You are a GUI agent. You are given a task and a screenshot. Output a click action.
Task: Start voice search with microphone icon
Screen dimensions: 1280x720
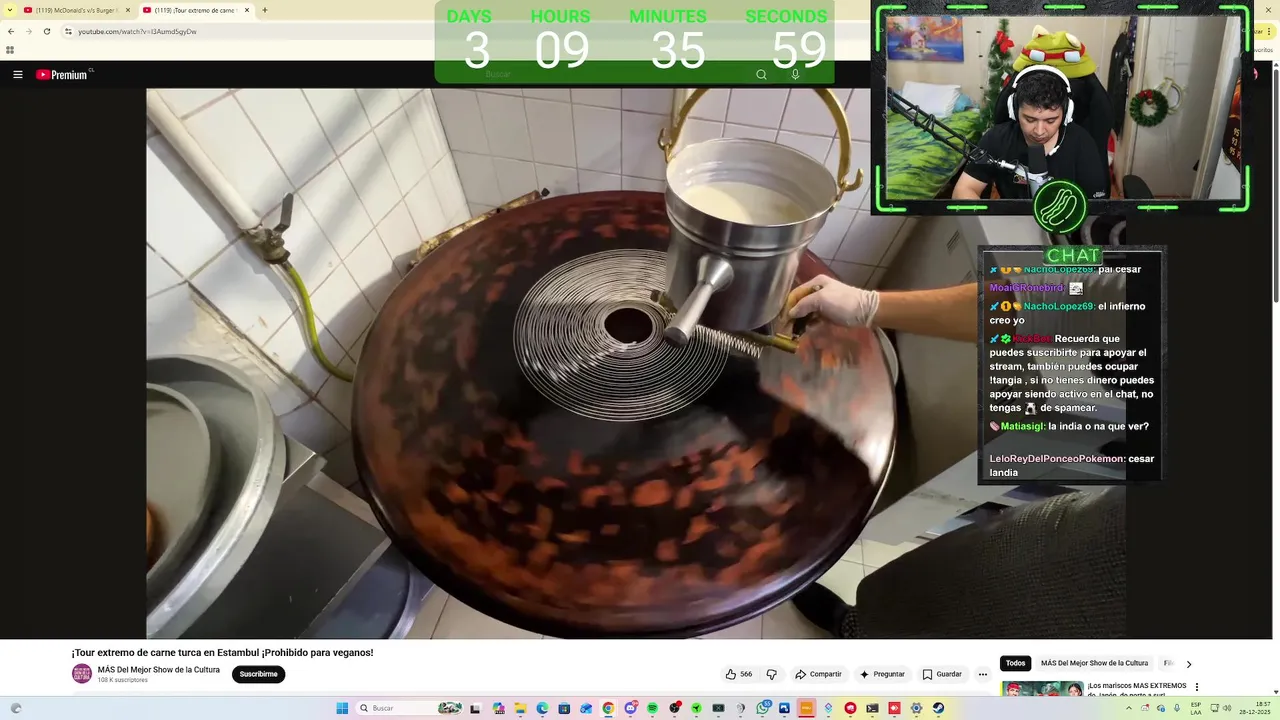point(795,74)
